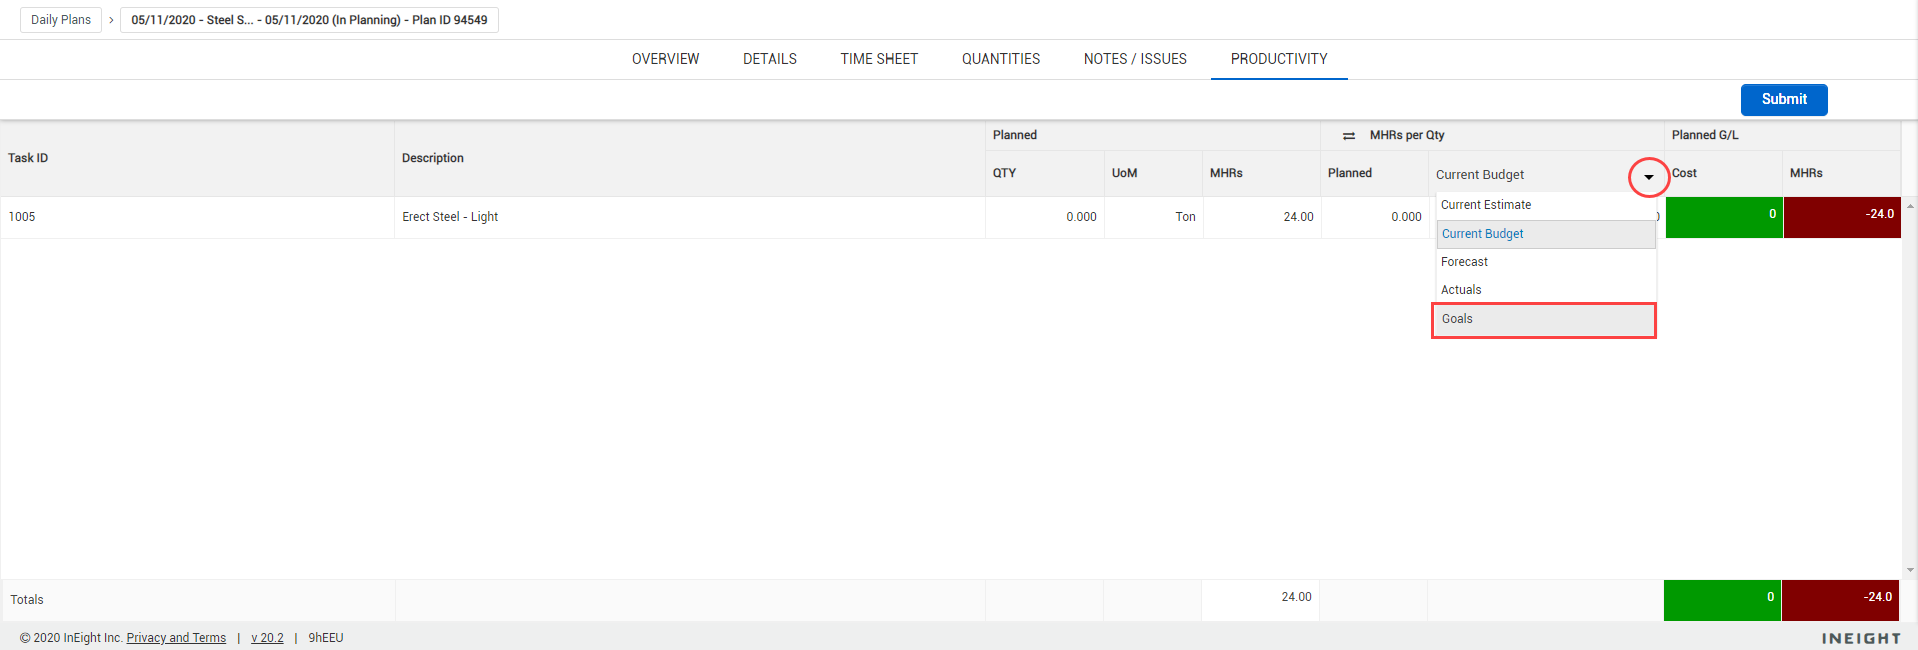Select Goals from the dropdown list
The image size is (1918, 650).
pos(1544,320)
